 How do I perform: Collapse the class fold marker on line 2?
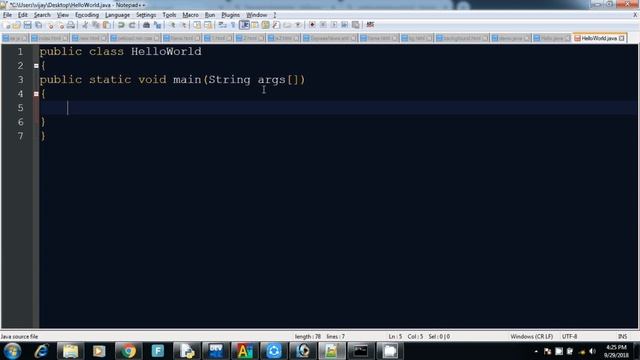pyautogui.click(x=36, y=66)
